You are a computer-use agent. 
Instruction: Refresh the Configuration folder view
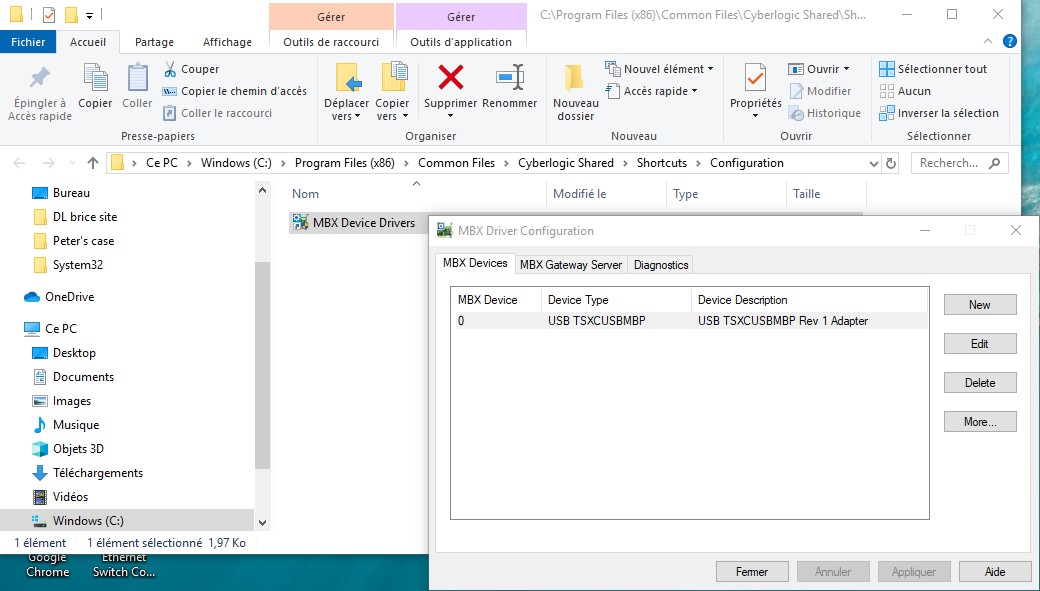891,163
